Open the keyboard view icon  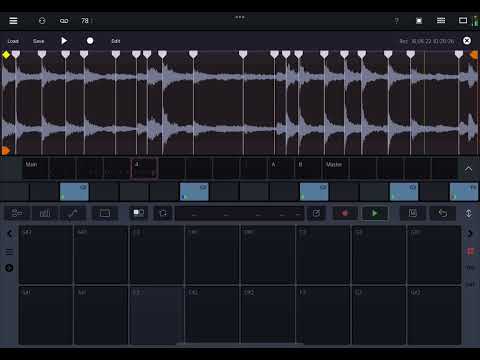pyautogui.click(x=105, y=213)
